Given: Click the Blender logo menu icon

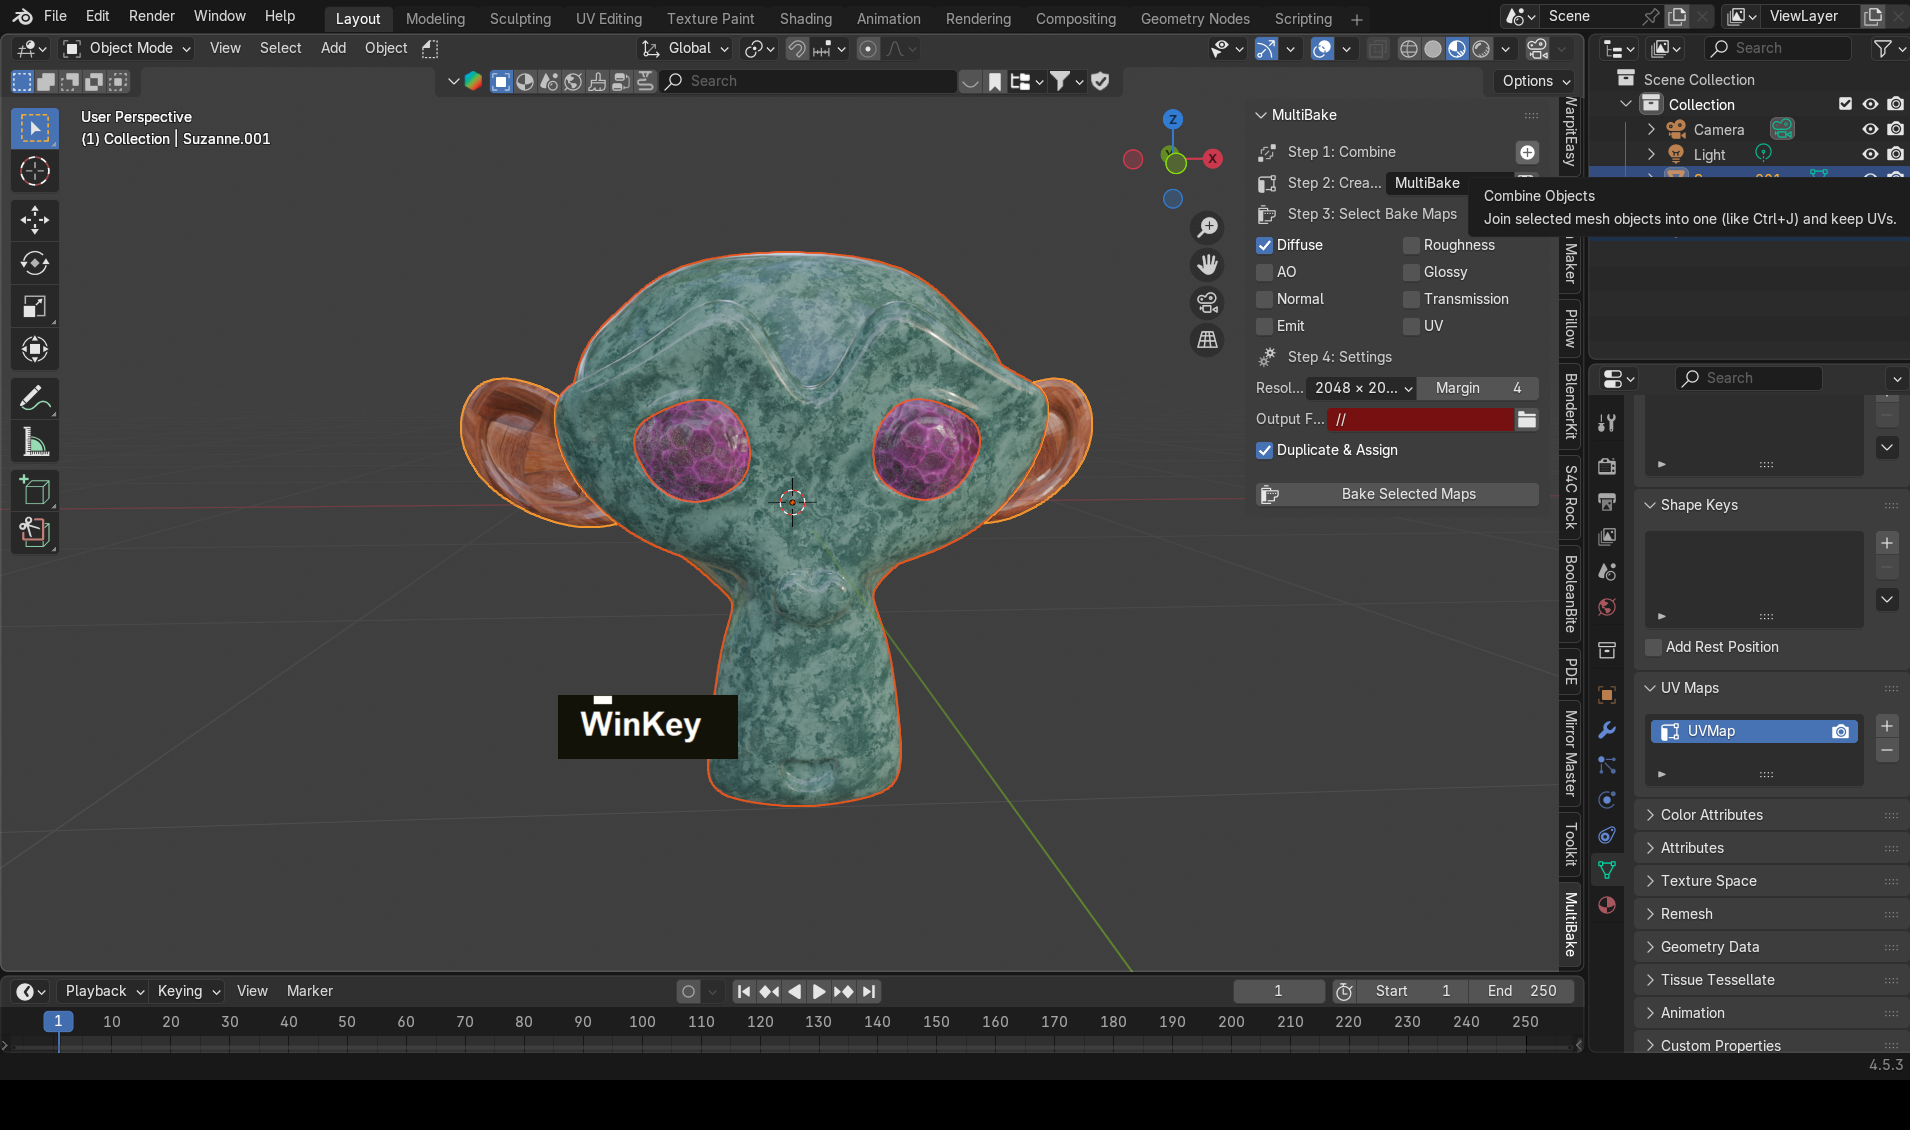Looking at the screenshot, I should pos(22,16).
